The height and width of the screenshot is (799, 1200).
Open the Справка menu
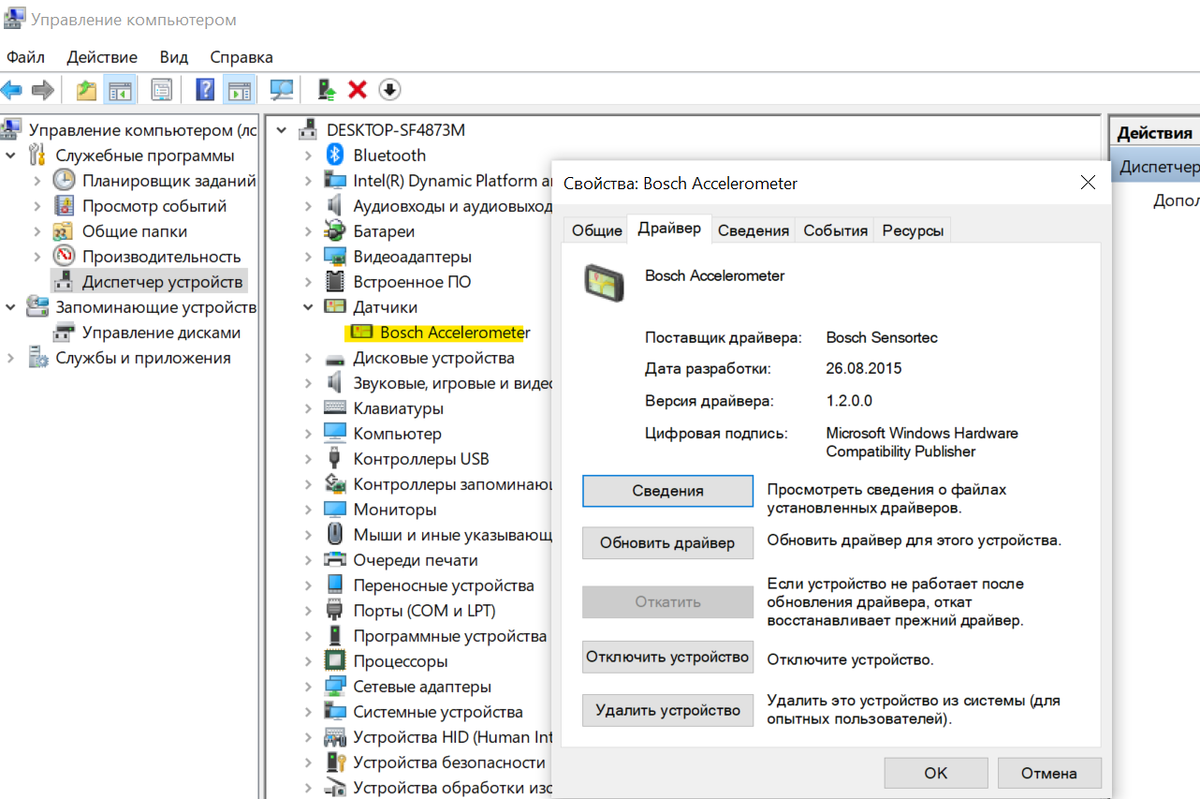[x=241, y=57]
